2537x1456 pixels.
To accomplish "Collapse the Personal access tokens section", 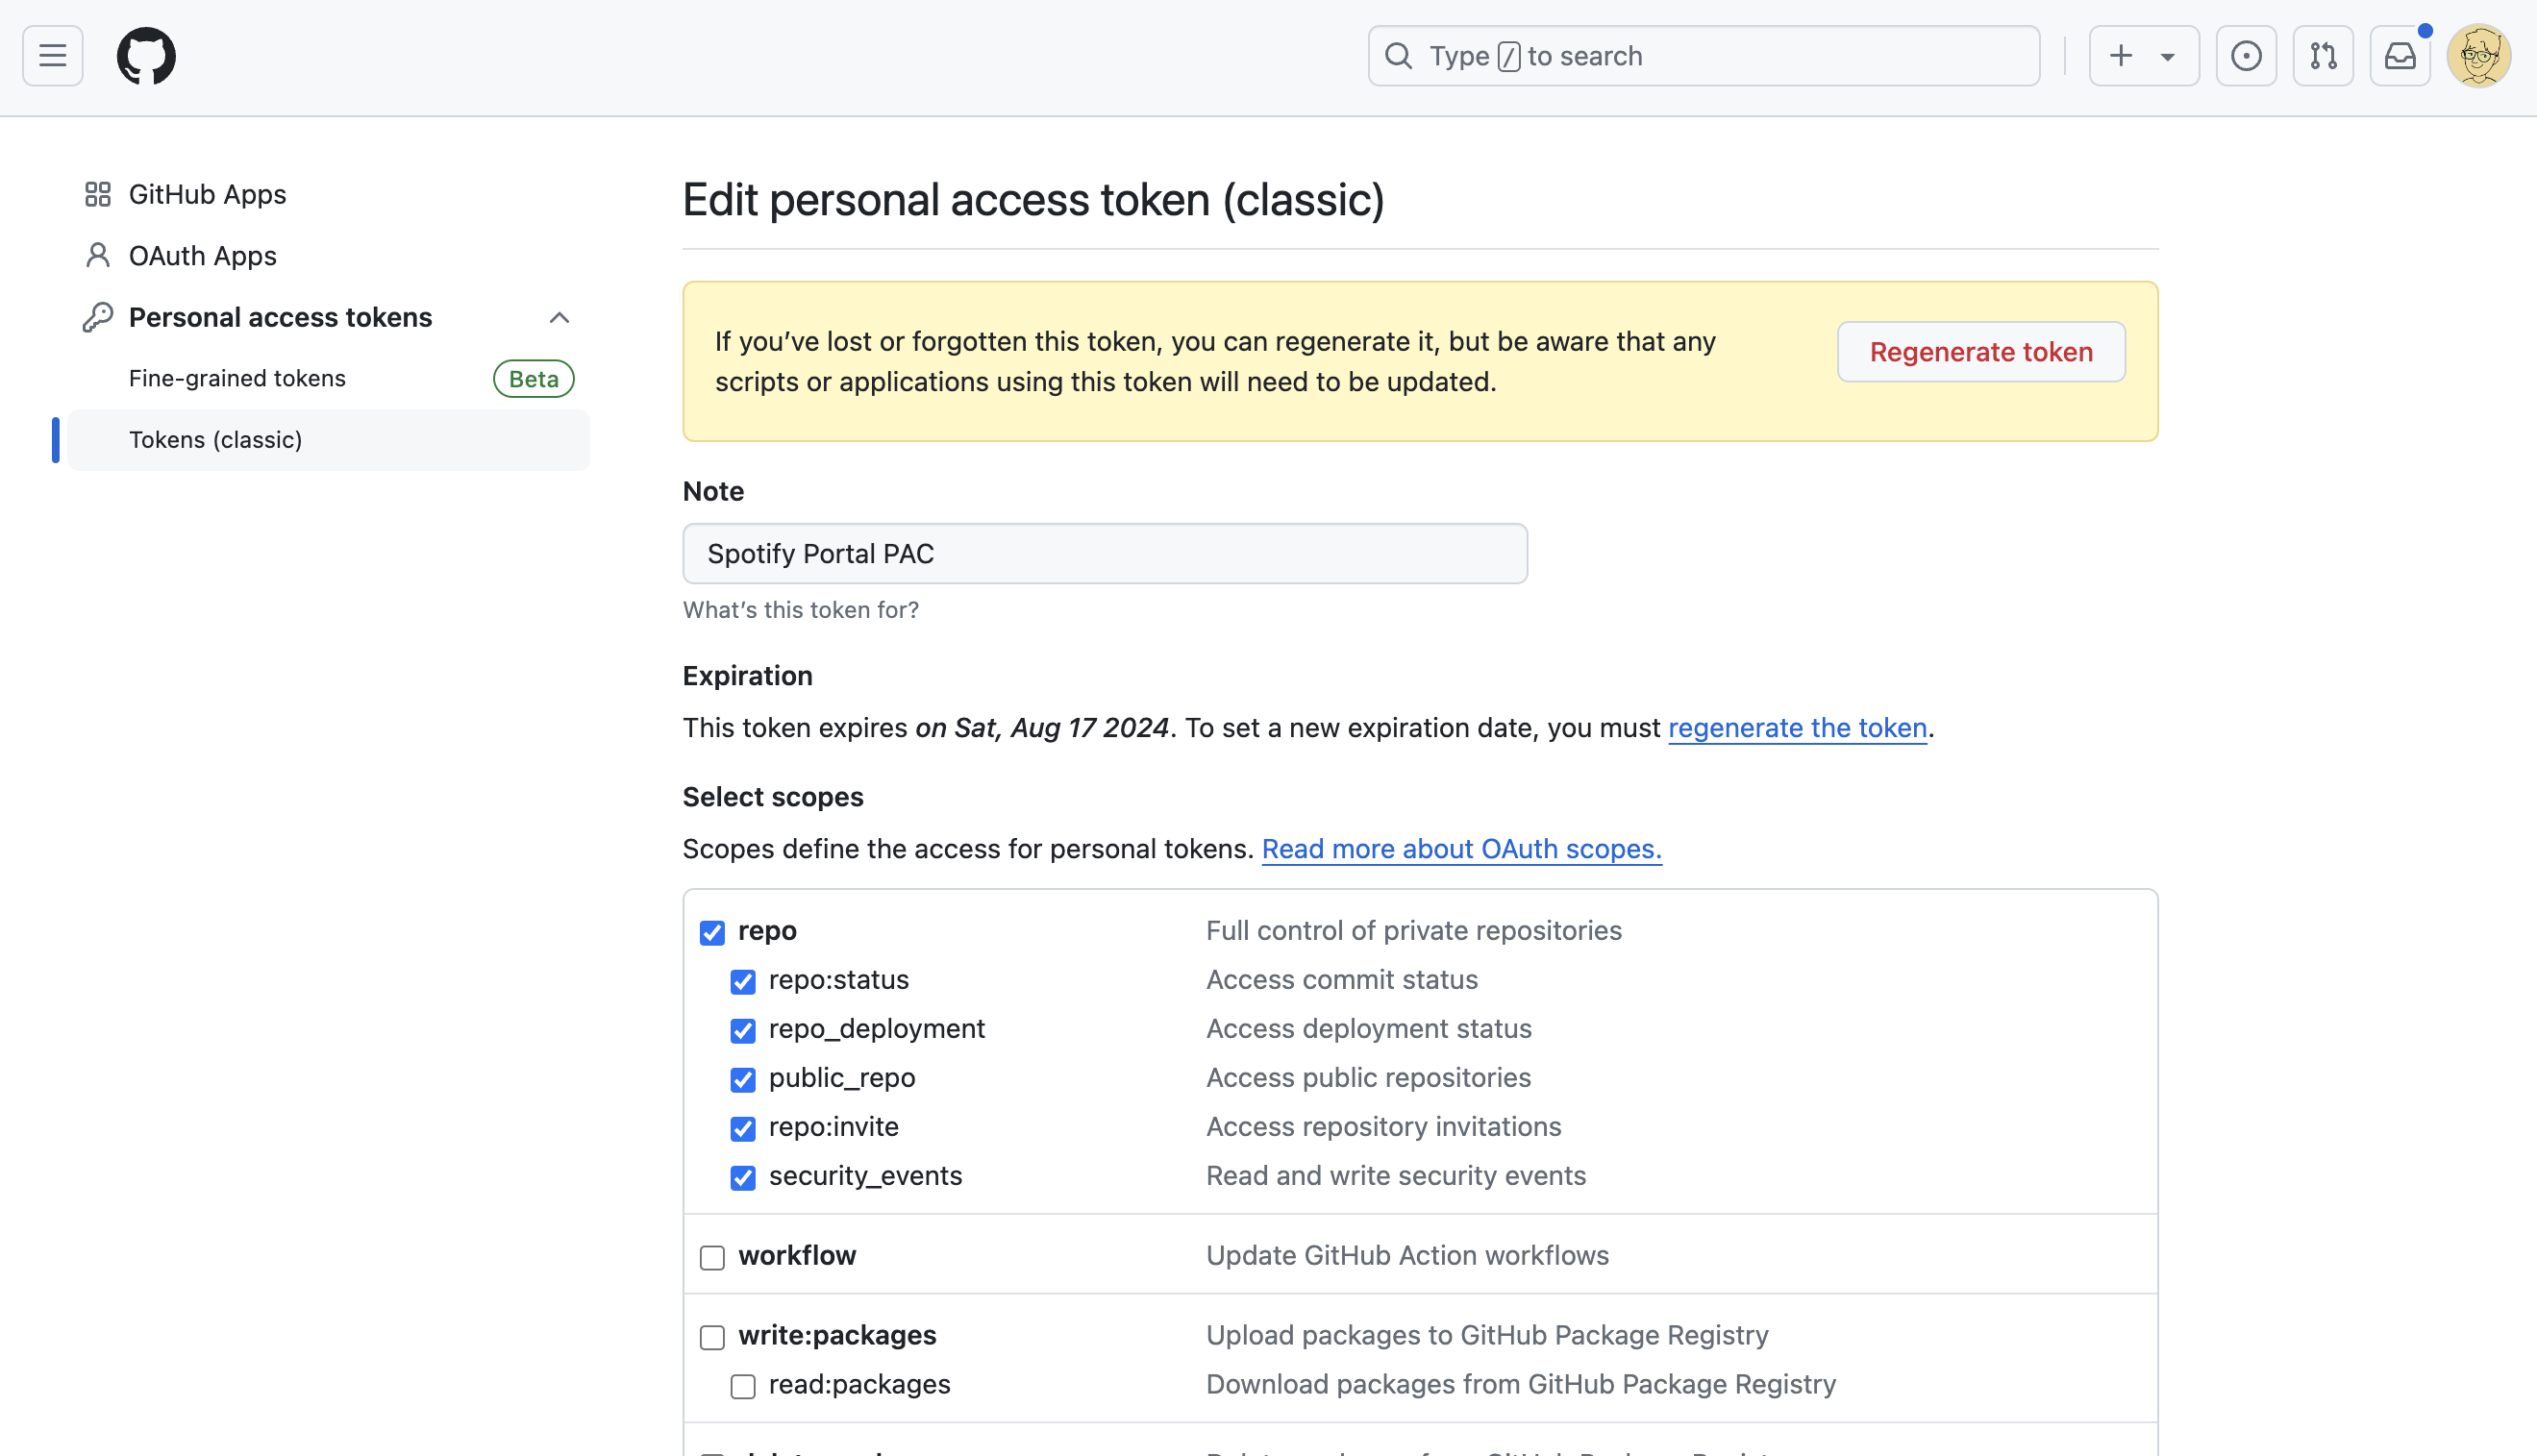I will tap(559, 318).
